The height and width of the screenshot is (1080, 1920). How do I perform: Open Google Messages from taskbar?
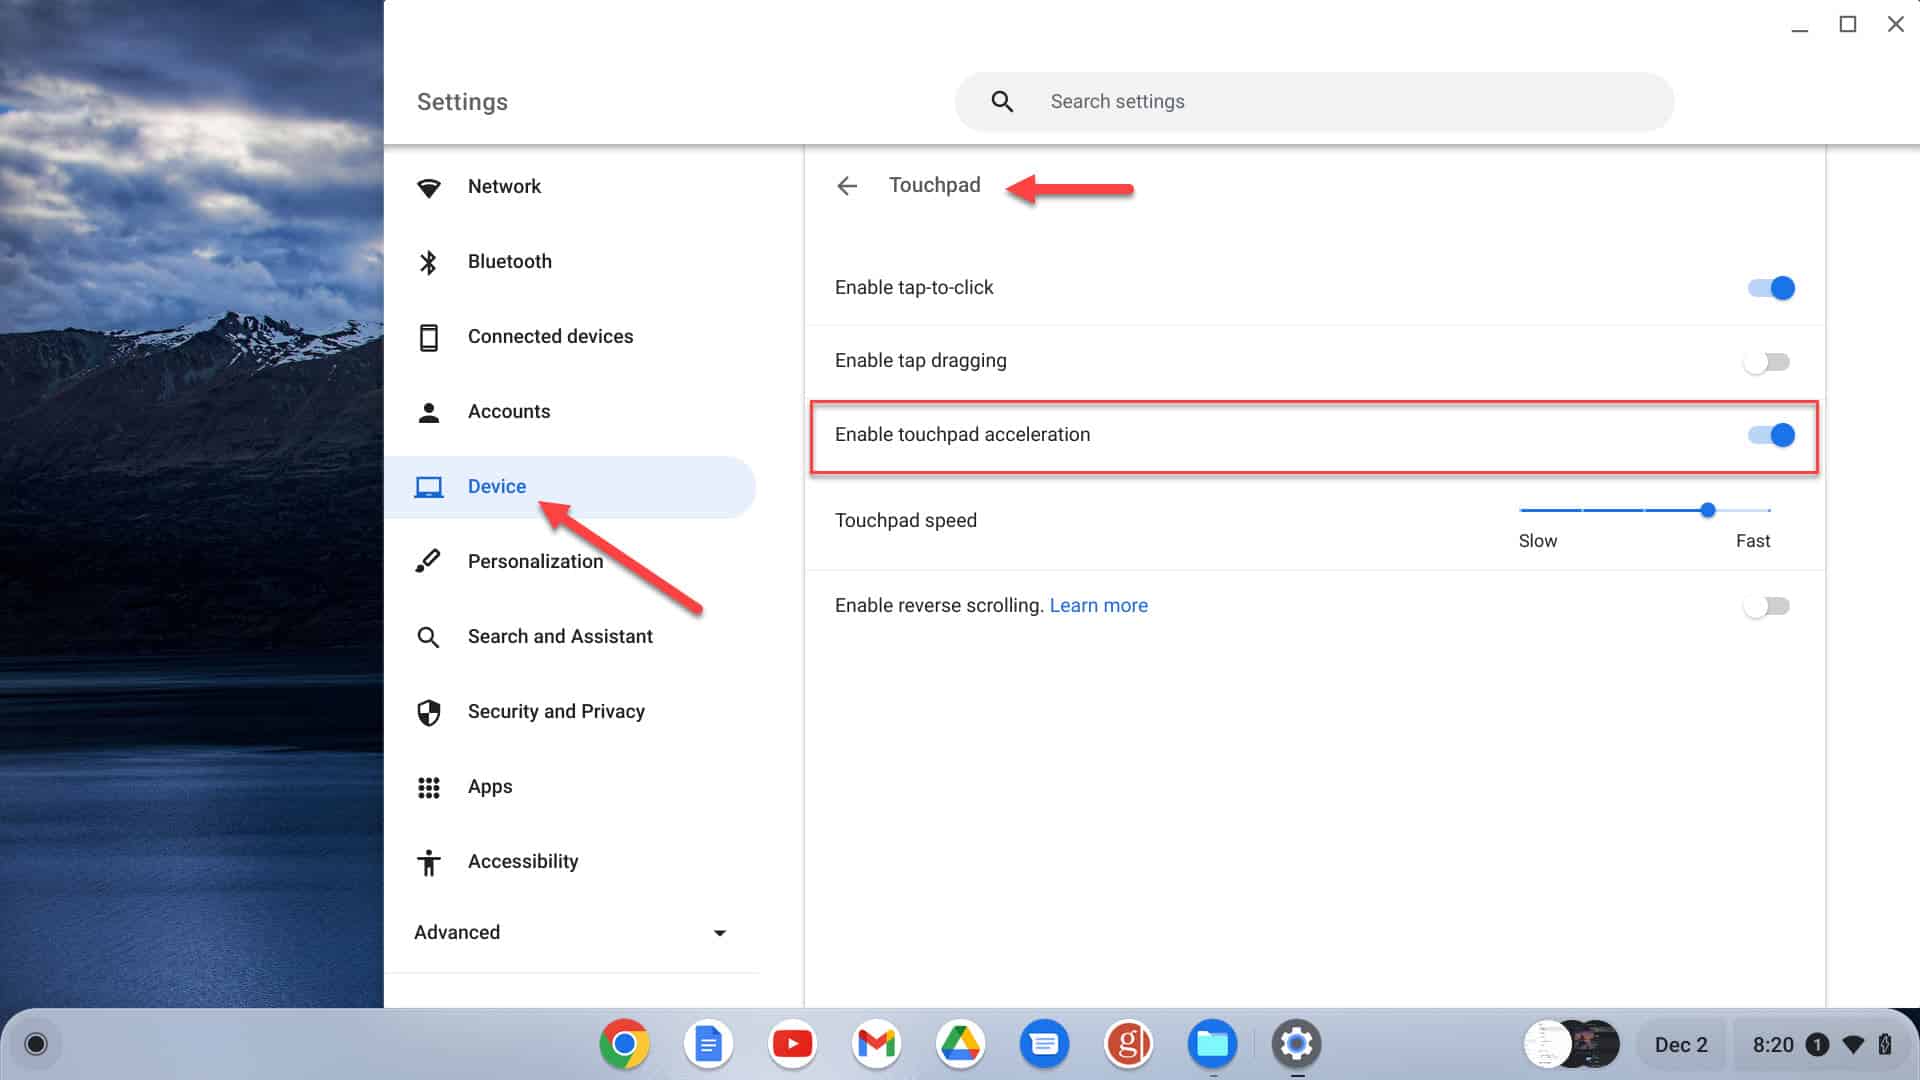pyautogui.click(x=1044, y=1044)
